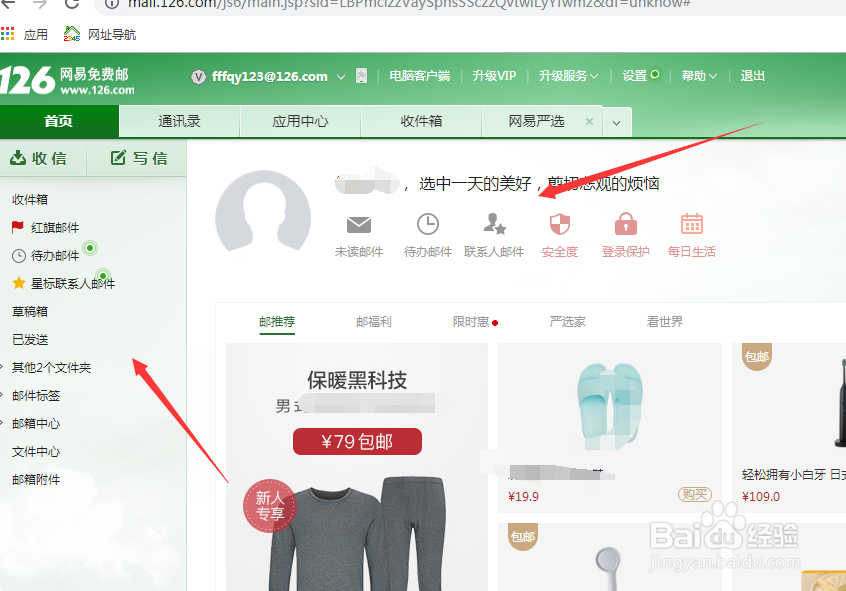Expand the 邮件标签 section
The image size is (846, 591).
coord(2,395)
